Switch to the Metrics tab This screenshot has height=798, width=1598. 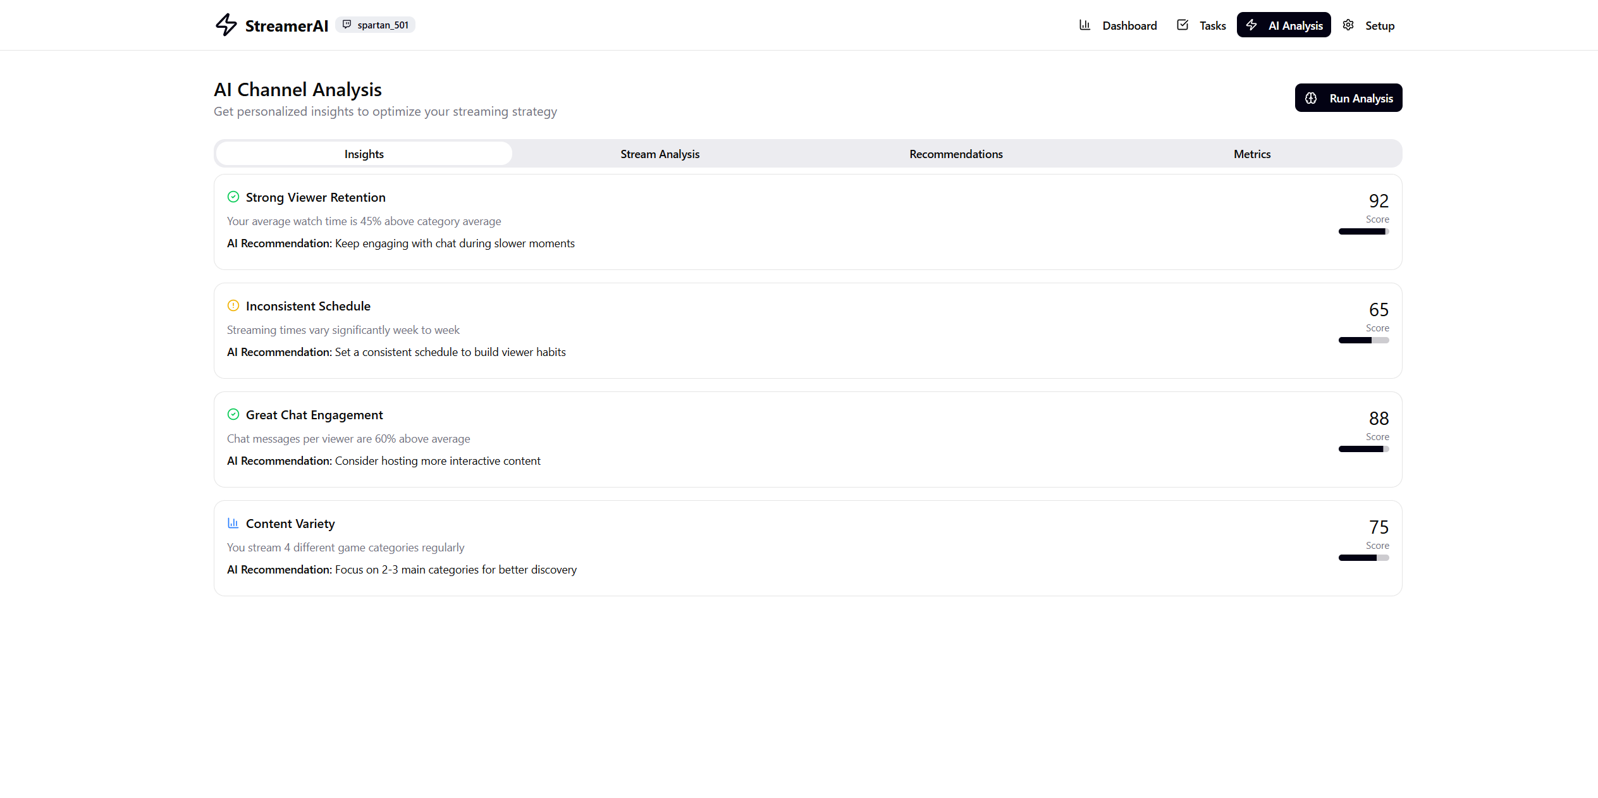(1252, 154)
